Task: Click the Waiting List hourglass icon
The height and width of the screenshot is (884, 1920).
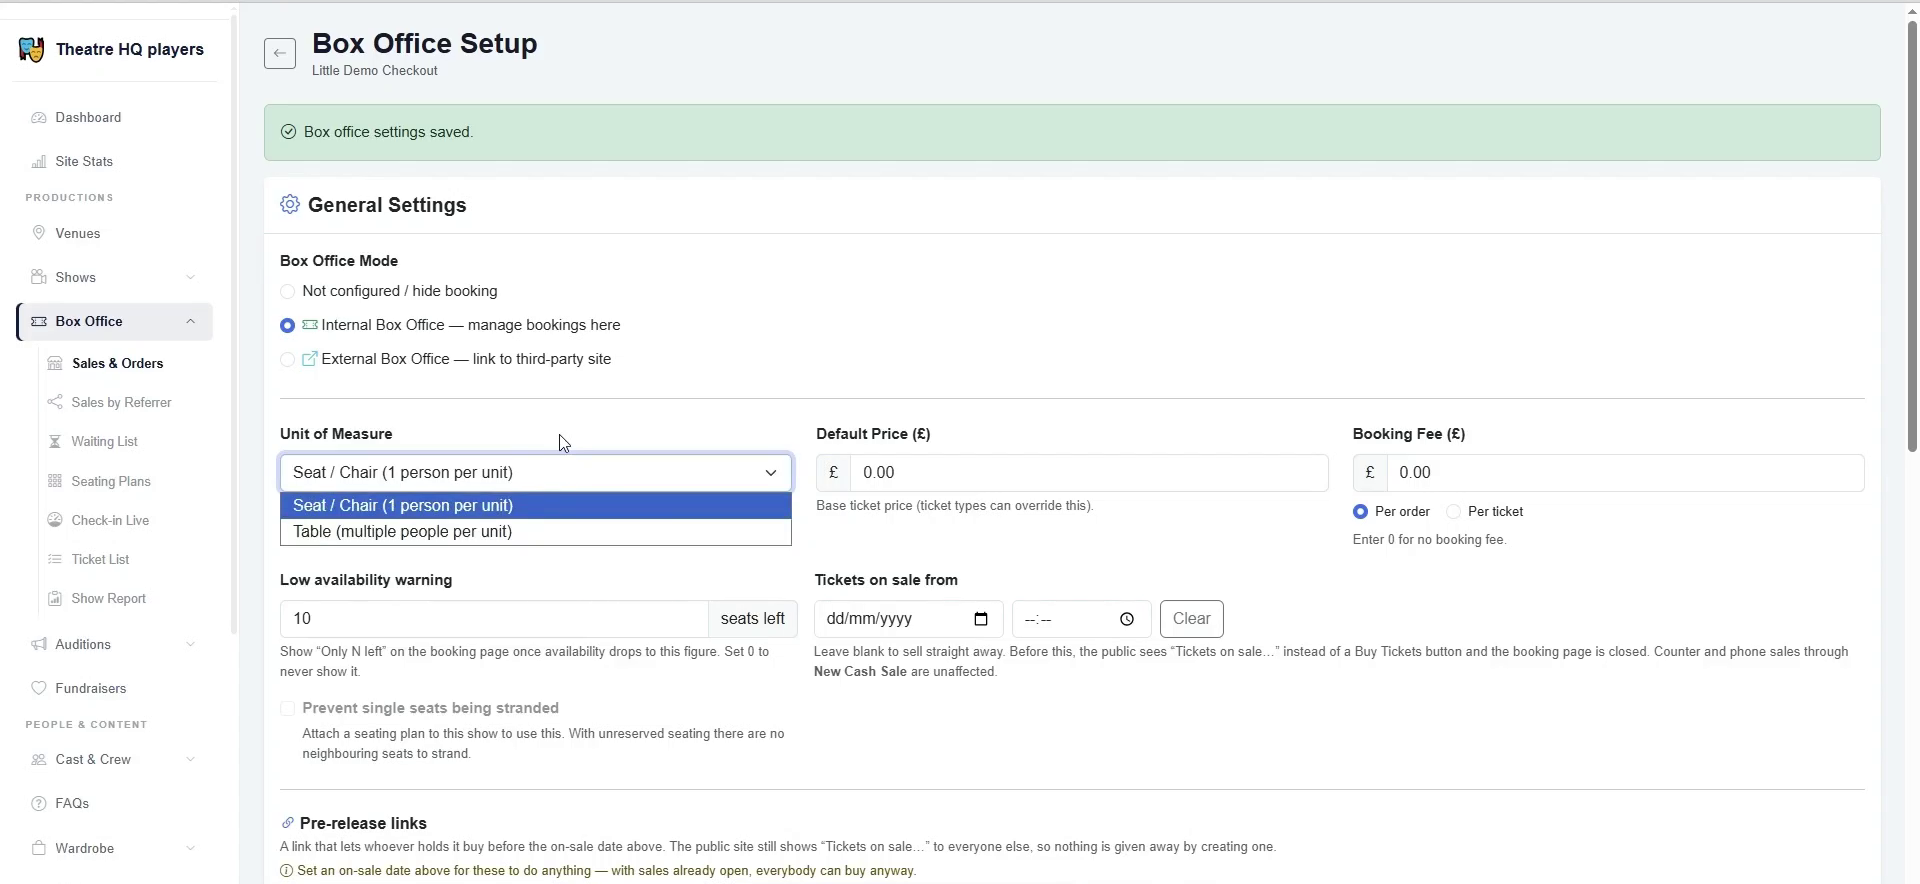Action: [x=55, y=441]
